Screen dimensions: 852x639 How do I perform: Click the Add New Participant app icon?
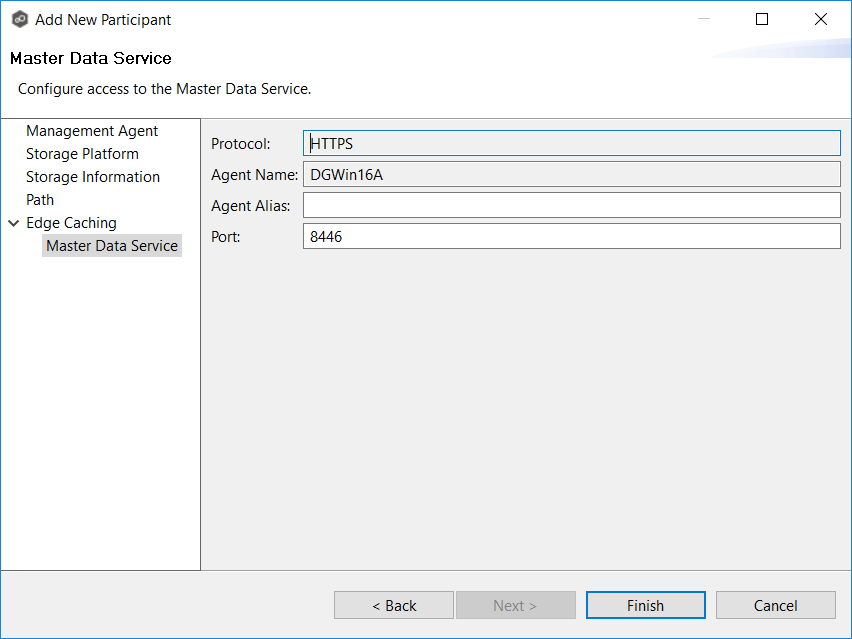(19, 20)
